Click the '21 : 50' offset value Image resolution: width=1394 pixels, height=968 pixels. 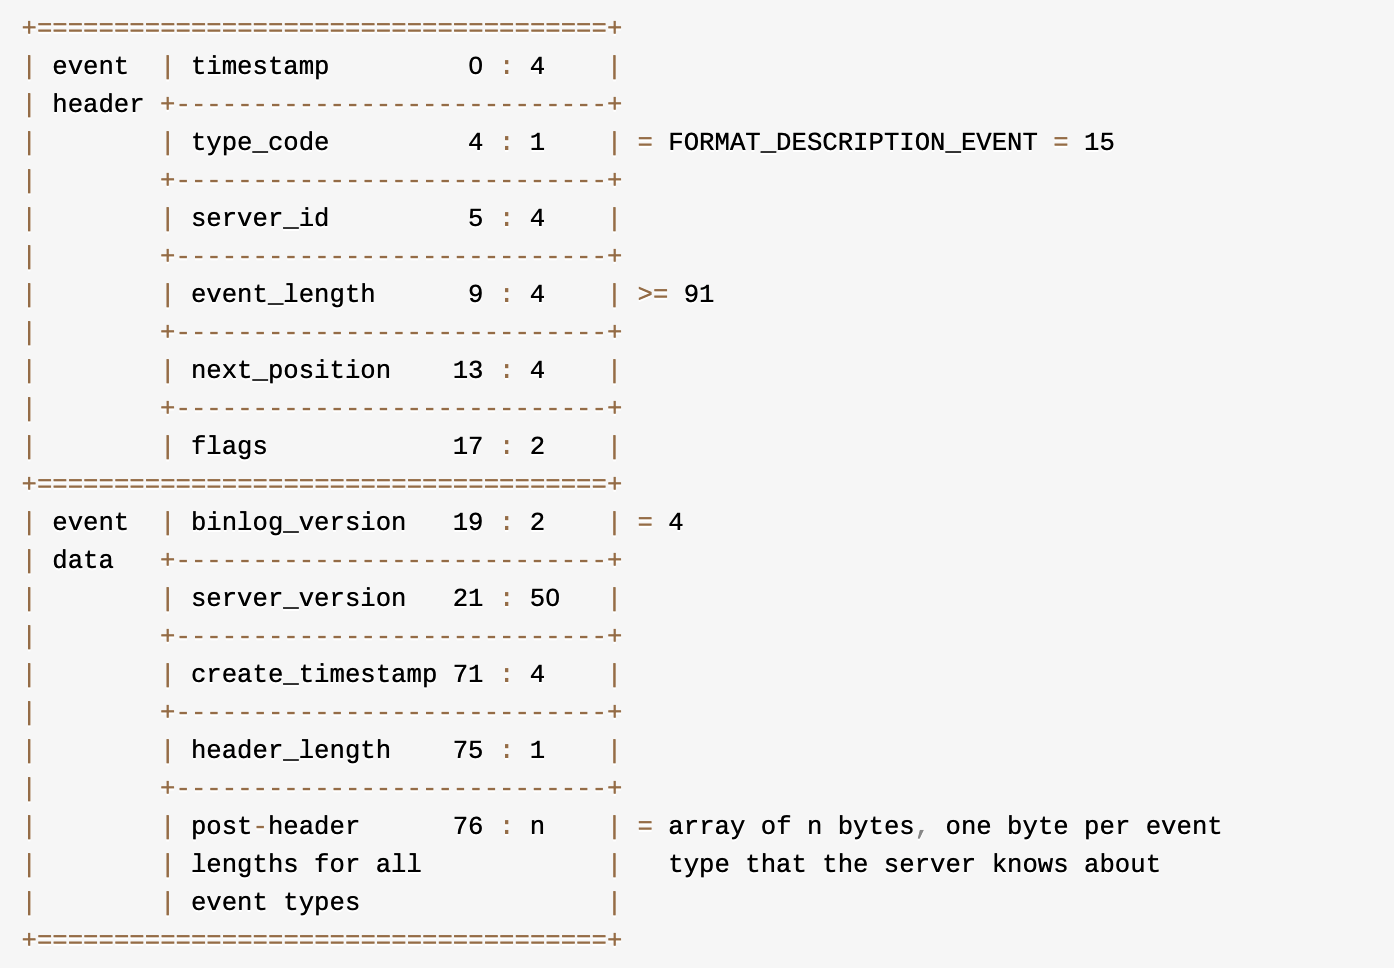tap(506, 598)
